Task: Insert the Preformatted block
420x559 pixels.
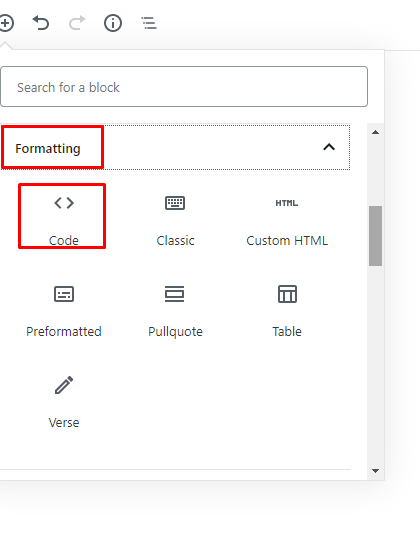Action: point(64,309)
